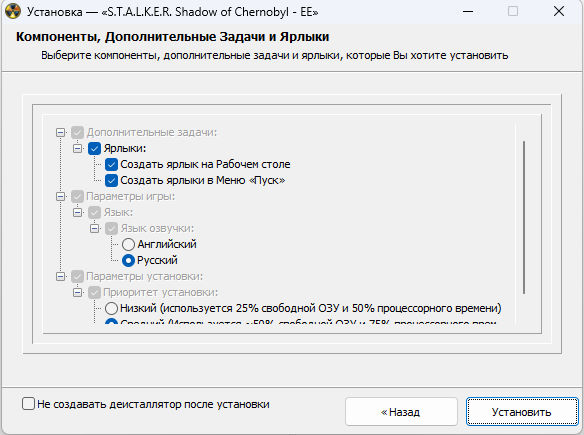Viewport: 584px width, 435px height.
Task: Select Русский voice language radio button
Action: pyautogui.click(x=128, y=260)
